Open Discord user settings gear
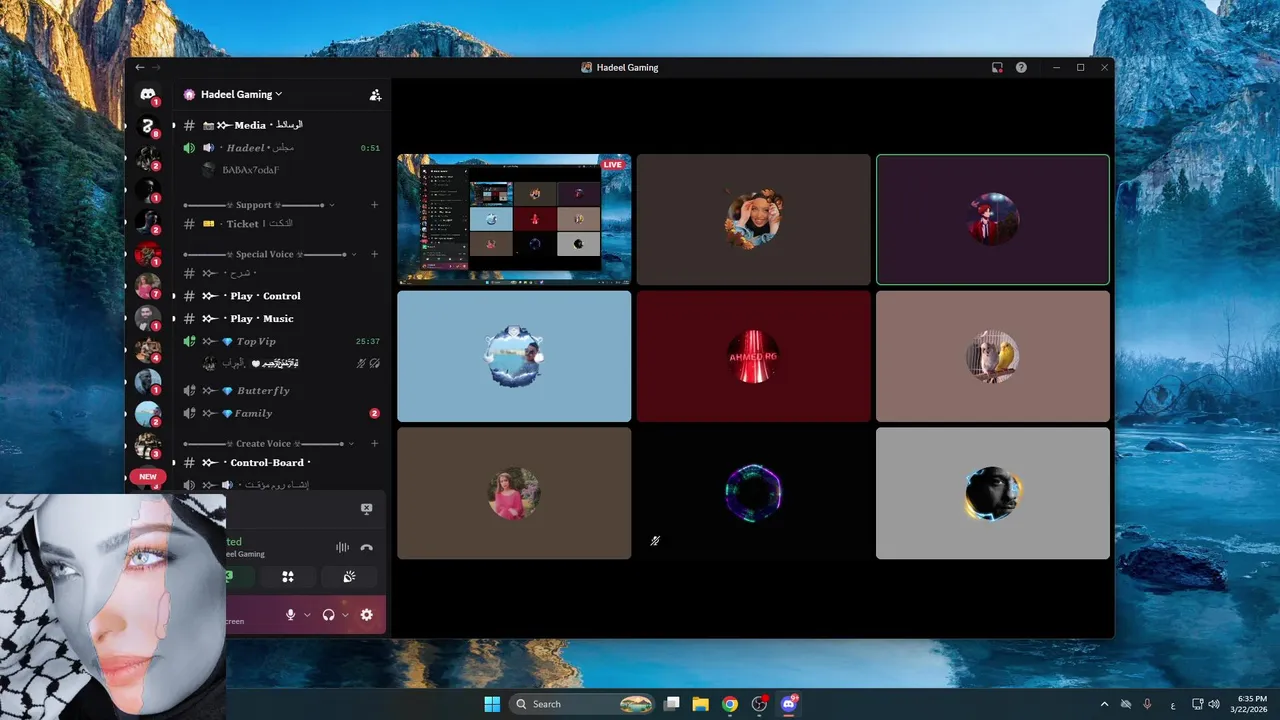The width and height of the screenshot is (1280, 720). [366, 615]
